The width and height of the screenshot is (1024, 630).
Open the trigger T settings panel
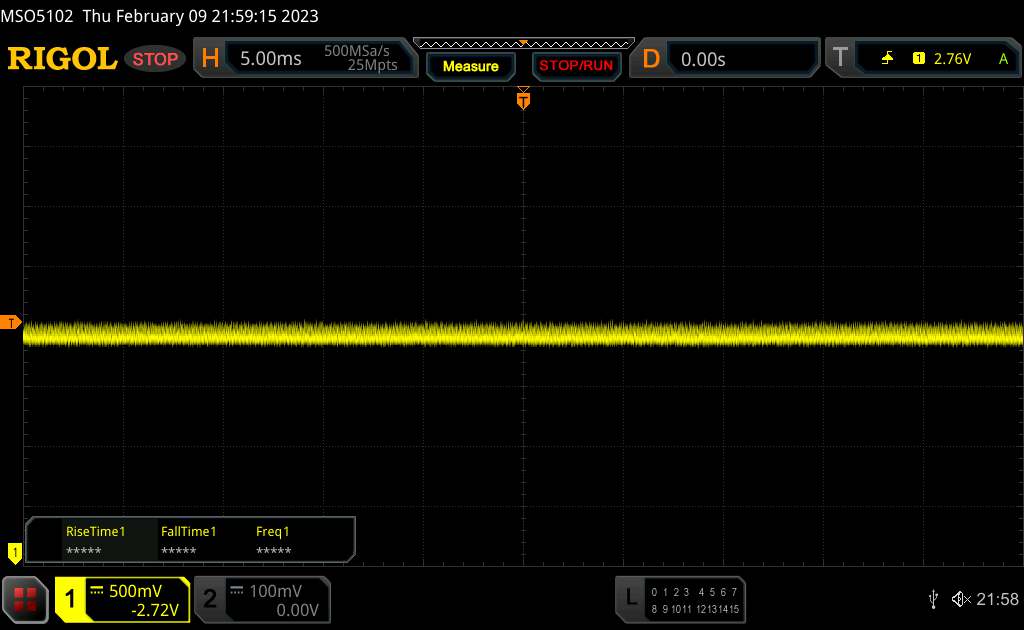point(924,59)
